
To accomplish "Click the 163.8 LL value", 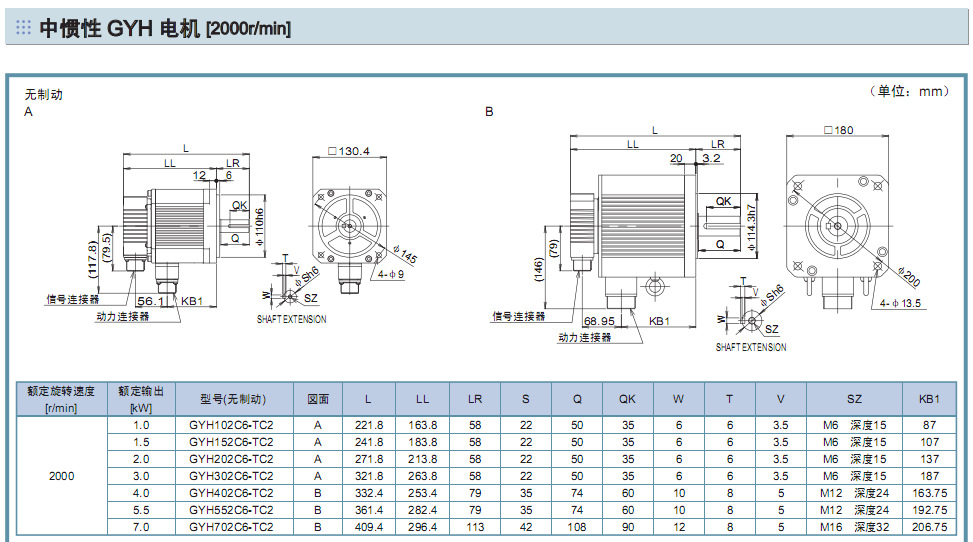I will [x=422, y=425].
